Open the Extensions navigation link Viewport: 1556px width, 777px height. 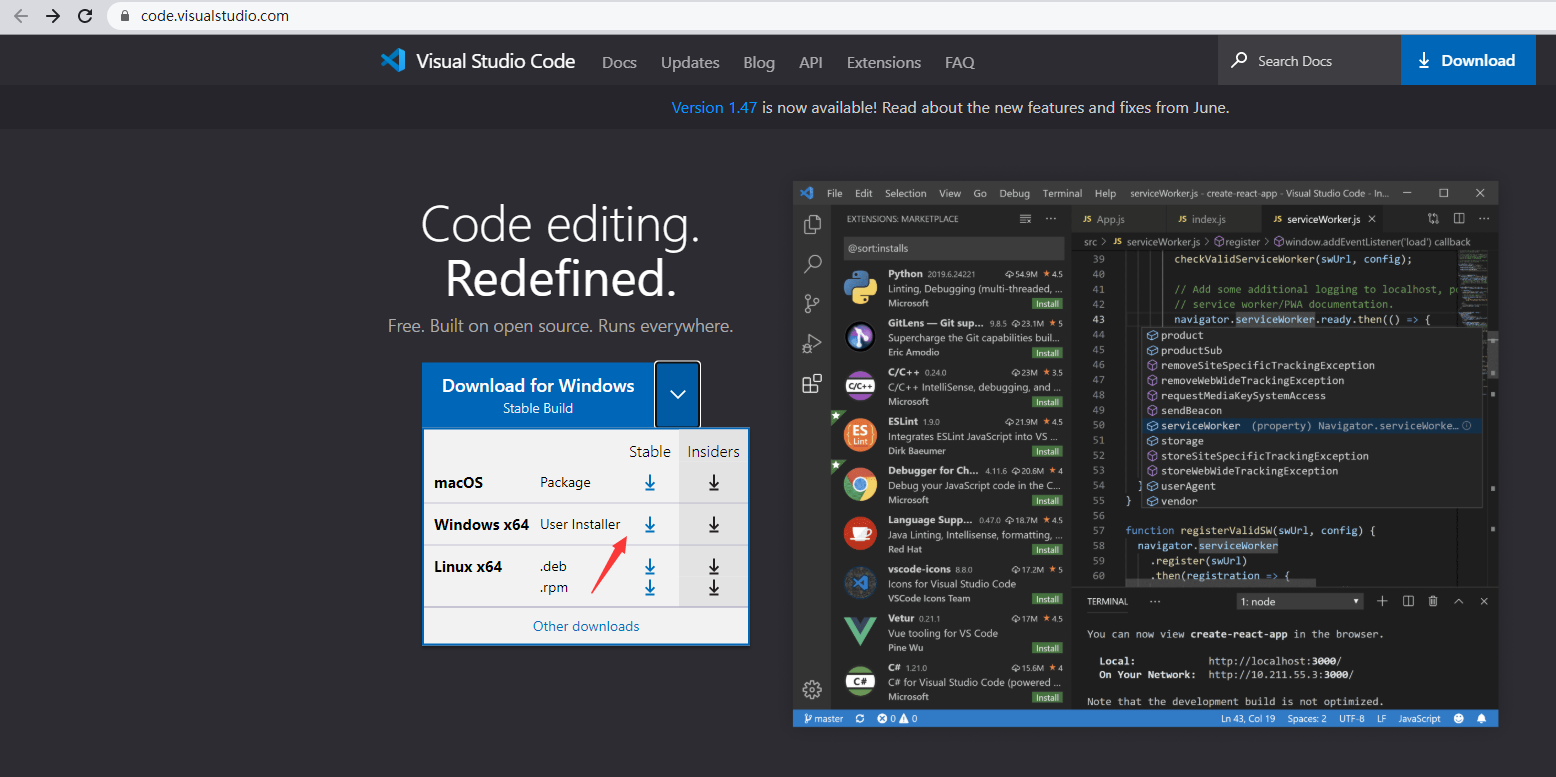click(x=884, y=62)
